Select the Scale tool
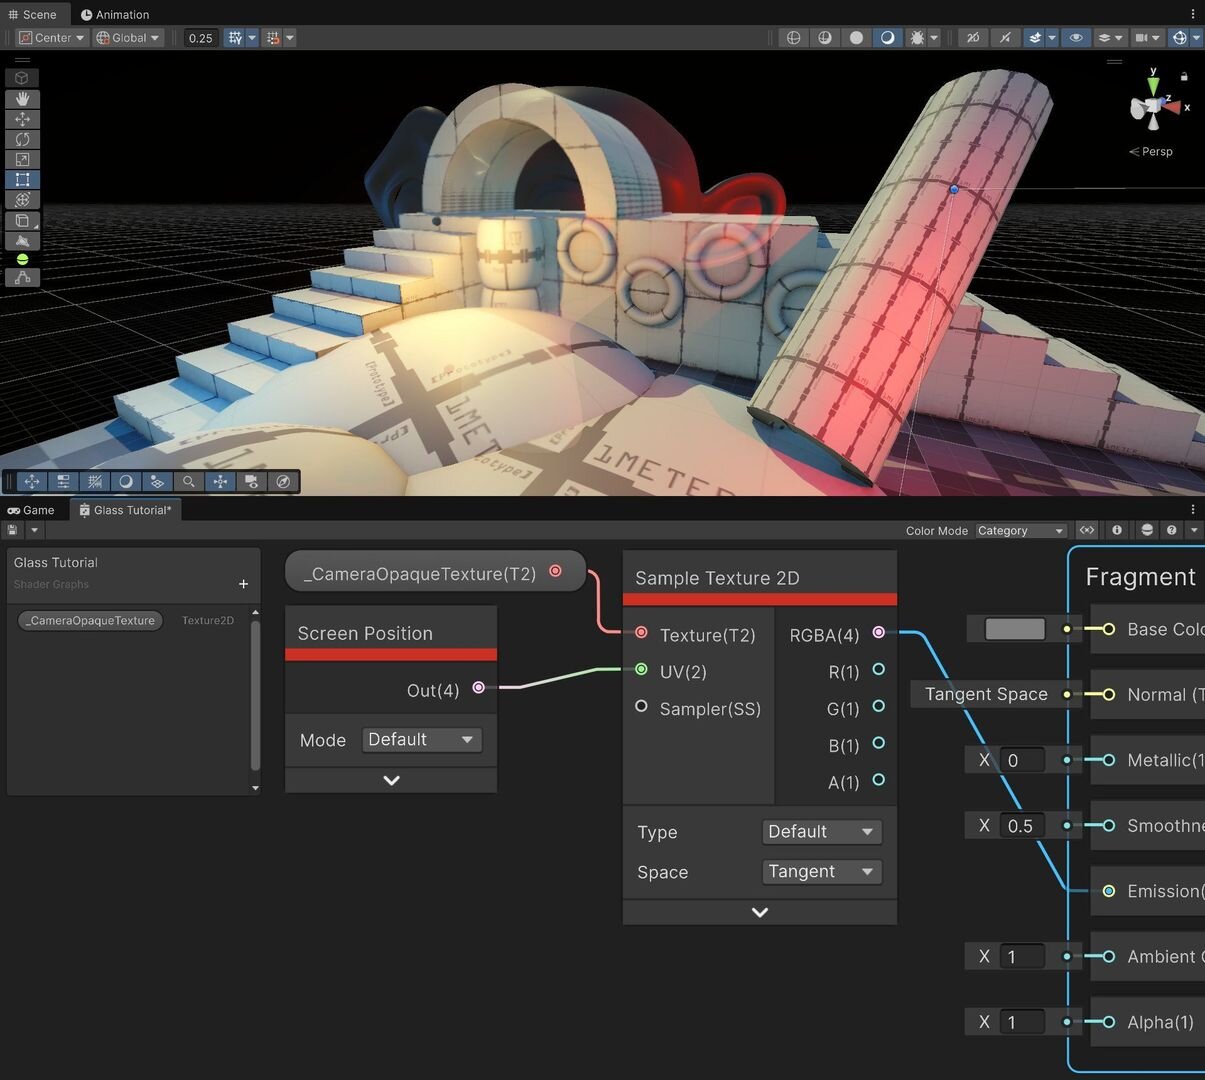1205x1080 pixels. pyautogui.click(x=22, y=159)
